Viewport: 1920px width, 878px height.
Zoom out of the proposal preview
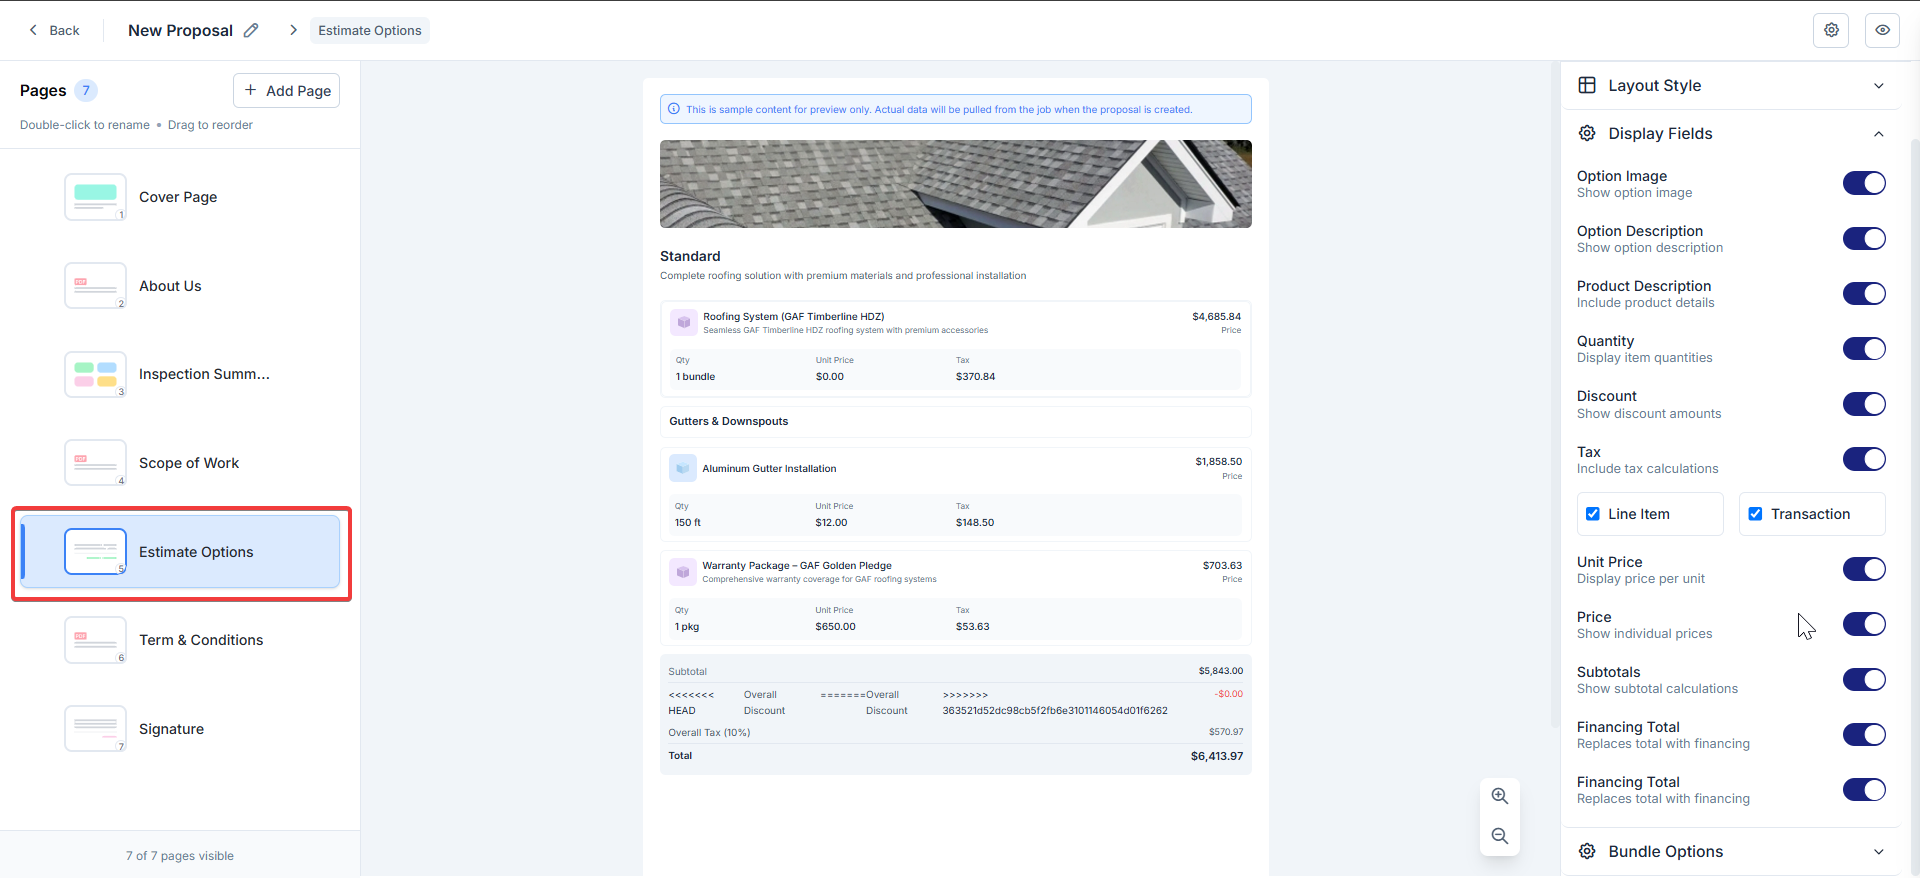tap(1499, 836)
